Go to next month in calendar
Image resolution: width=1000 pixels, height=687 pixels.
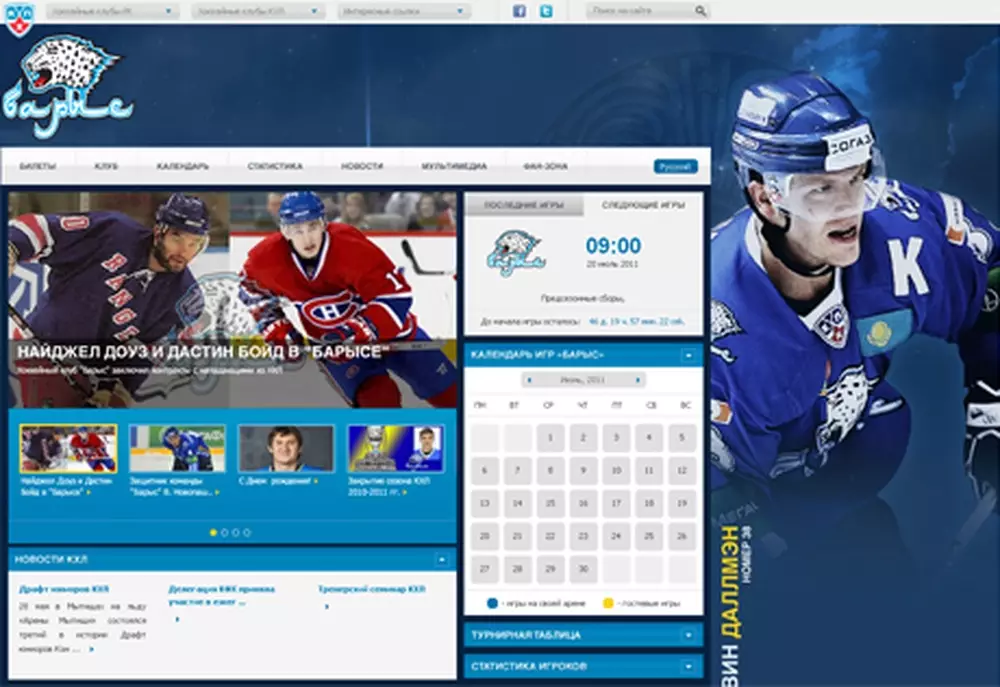point(638,380)
